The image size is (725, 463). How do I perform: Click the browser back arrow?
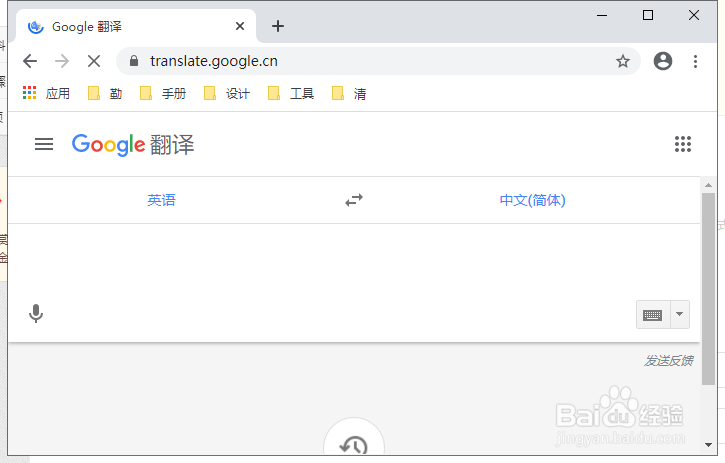[x=30, y=61]
